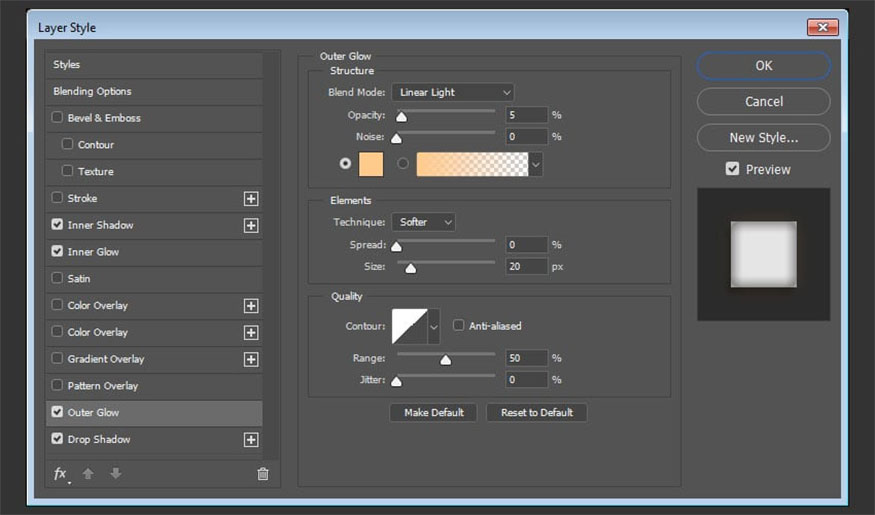This screenshot has height=515, width=875.
Task: Click the solid orange glow color swatch
Action: 371,164
